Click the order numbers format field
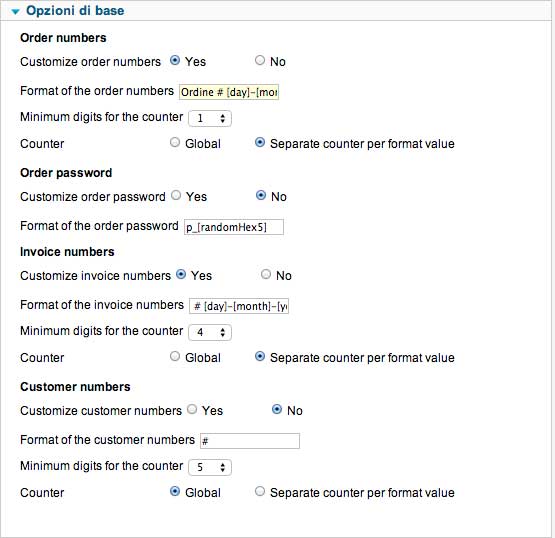Viewport: 555px width, 538px height. click(229, 92)
